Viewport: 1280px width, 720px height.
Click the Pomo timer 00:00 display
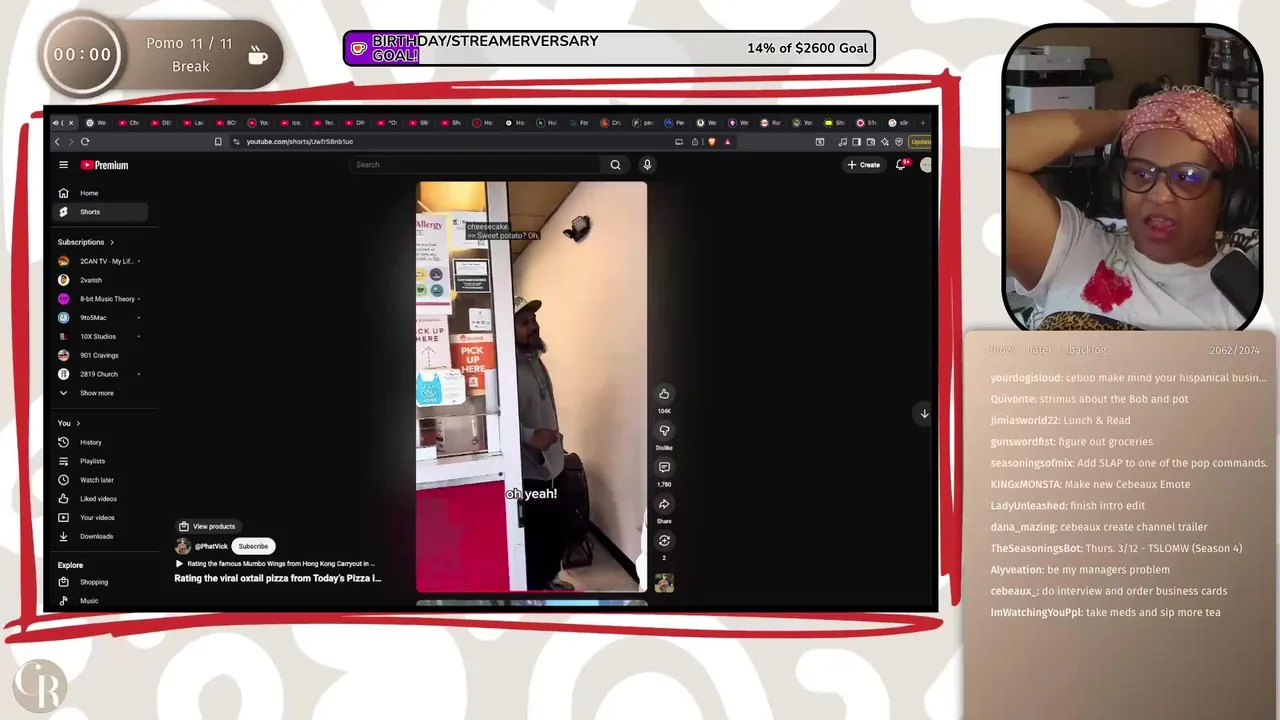(82, 55)
